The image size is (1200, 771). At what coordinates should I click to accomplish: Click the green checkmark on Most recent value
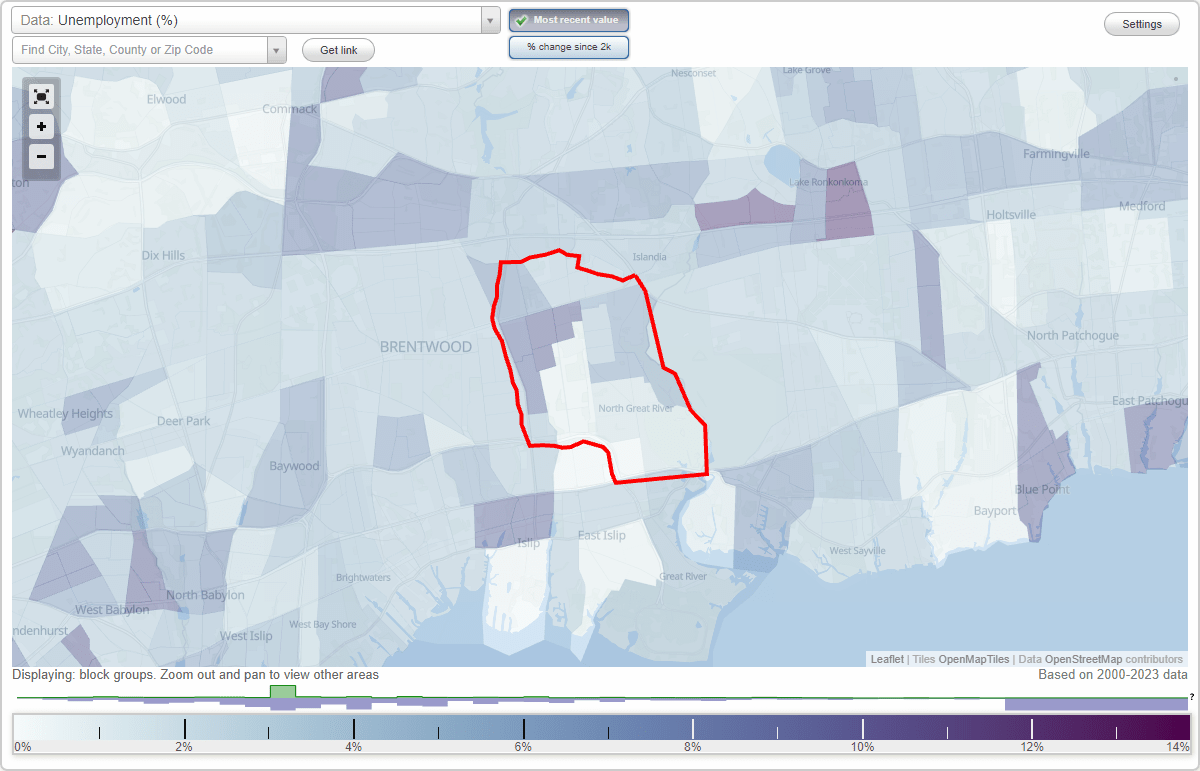pos(520,19)
